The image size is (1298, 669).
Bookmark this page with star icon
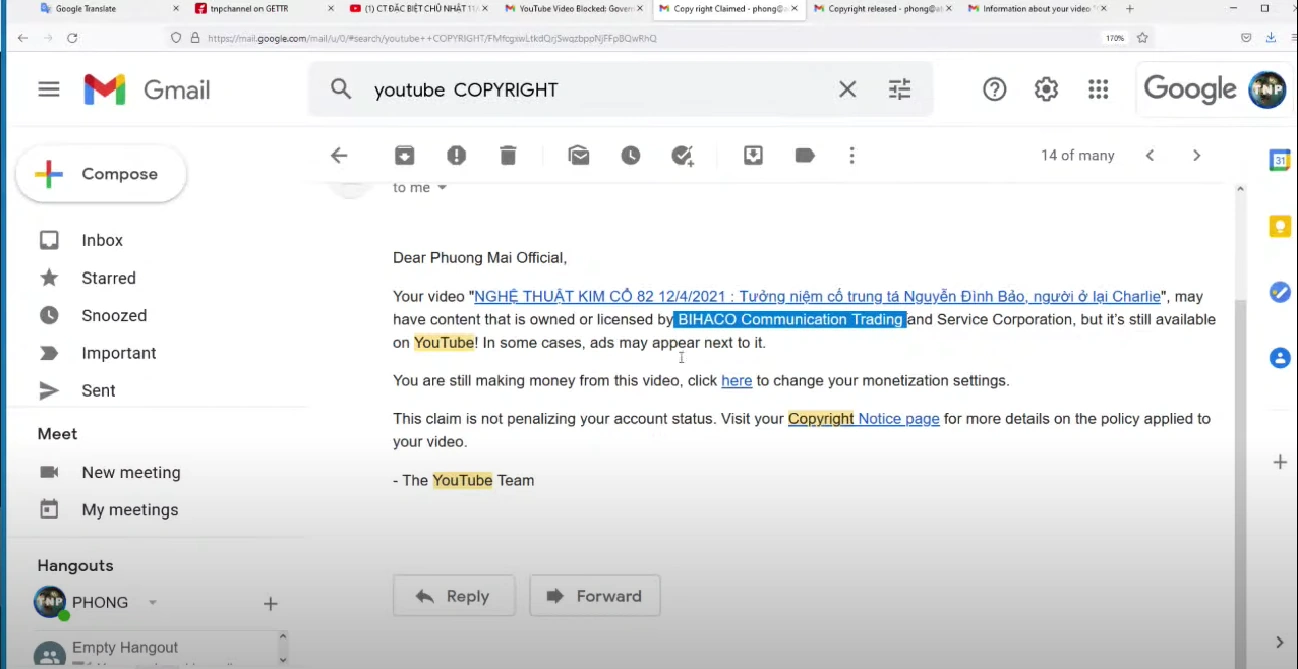1142,38
